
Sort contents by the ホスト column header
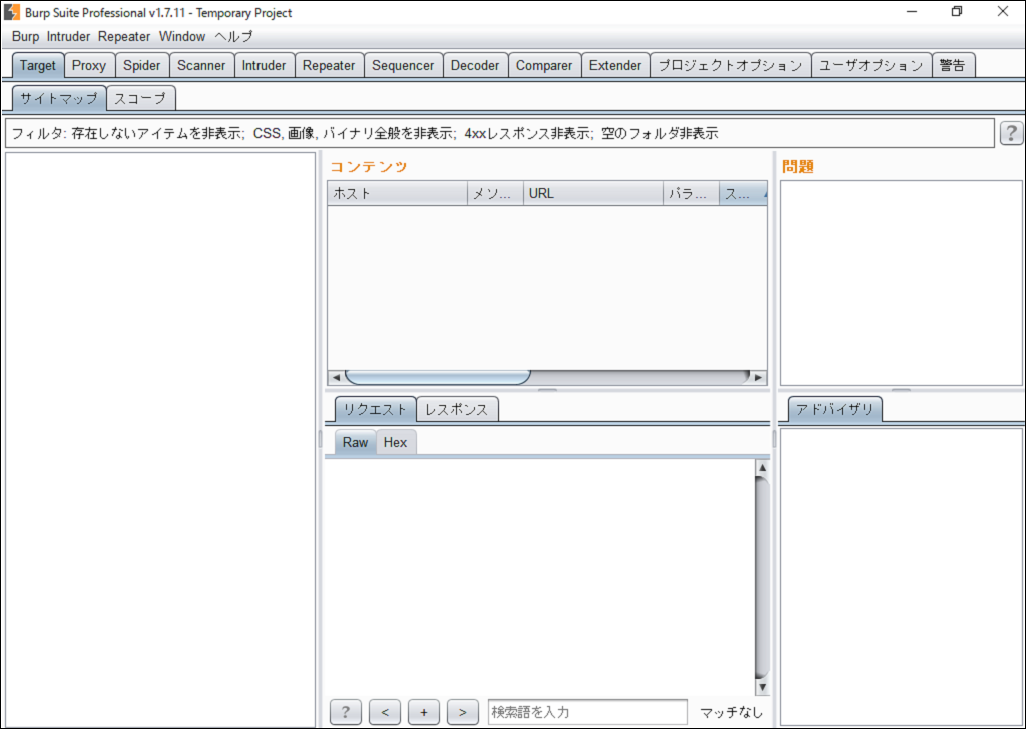click(x=397, y=194)
